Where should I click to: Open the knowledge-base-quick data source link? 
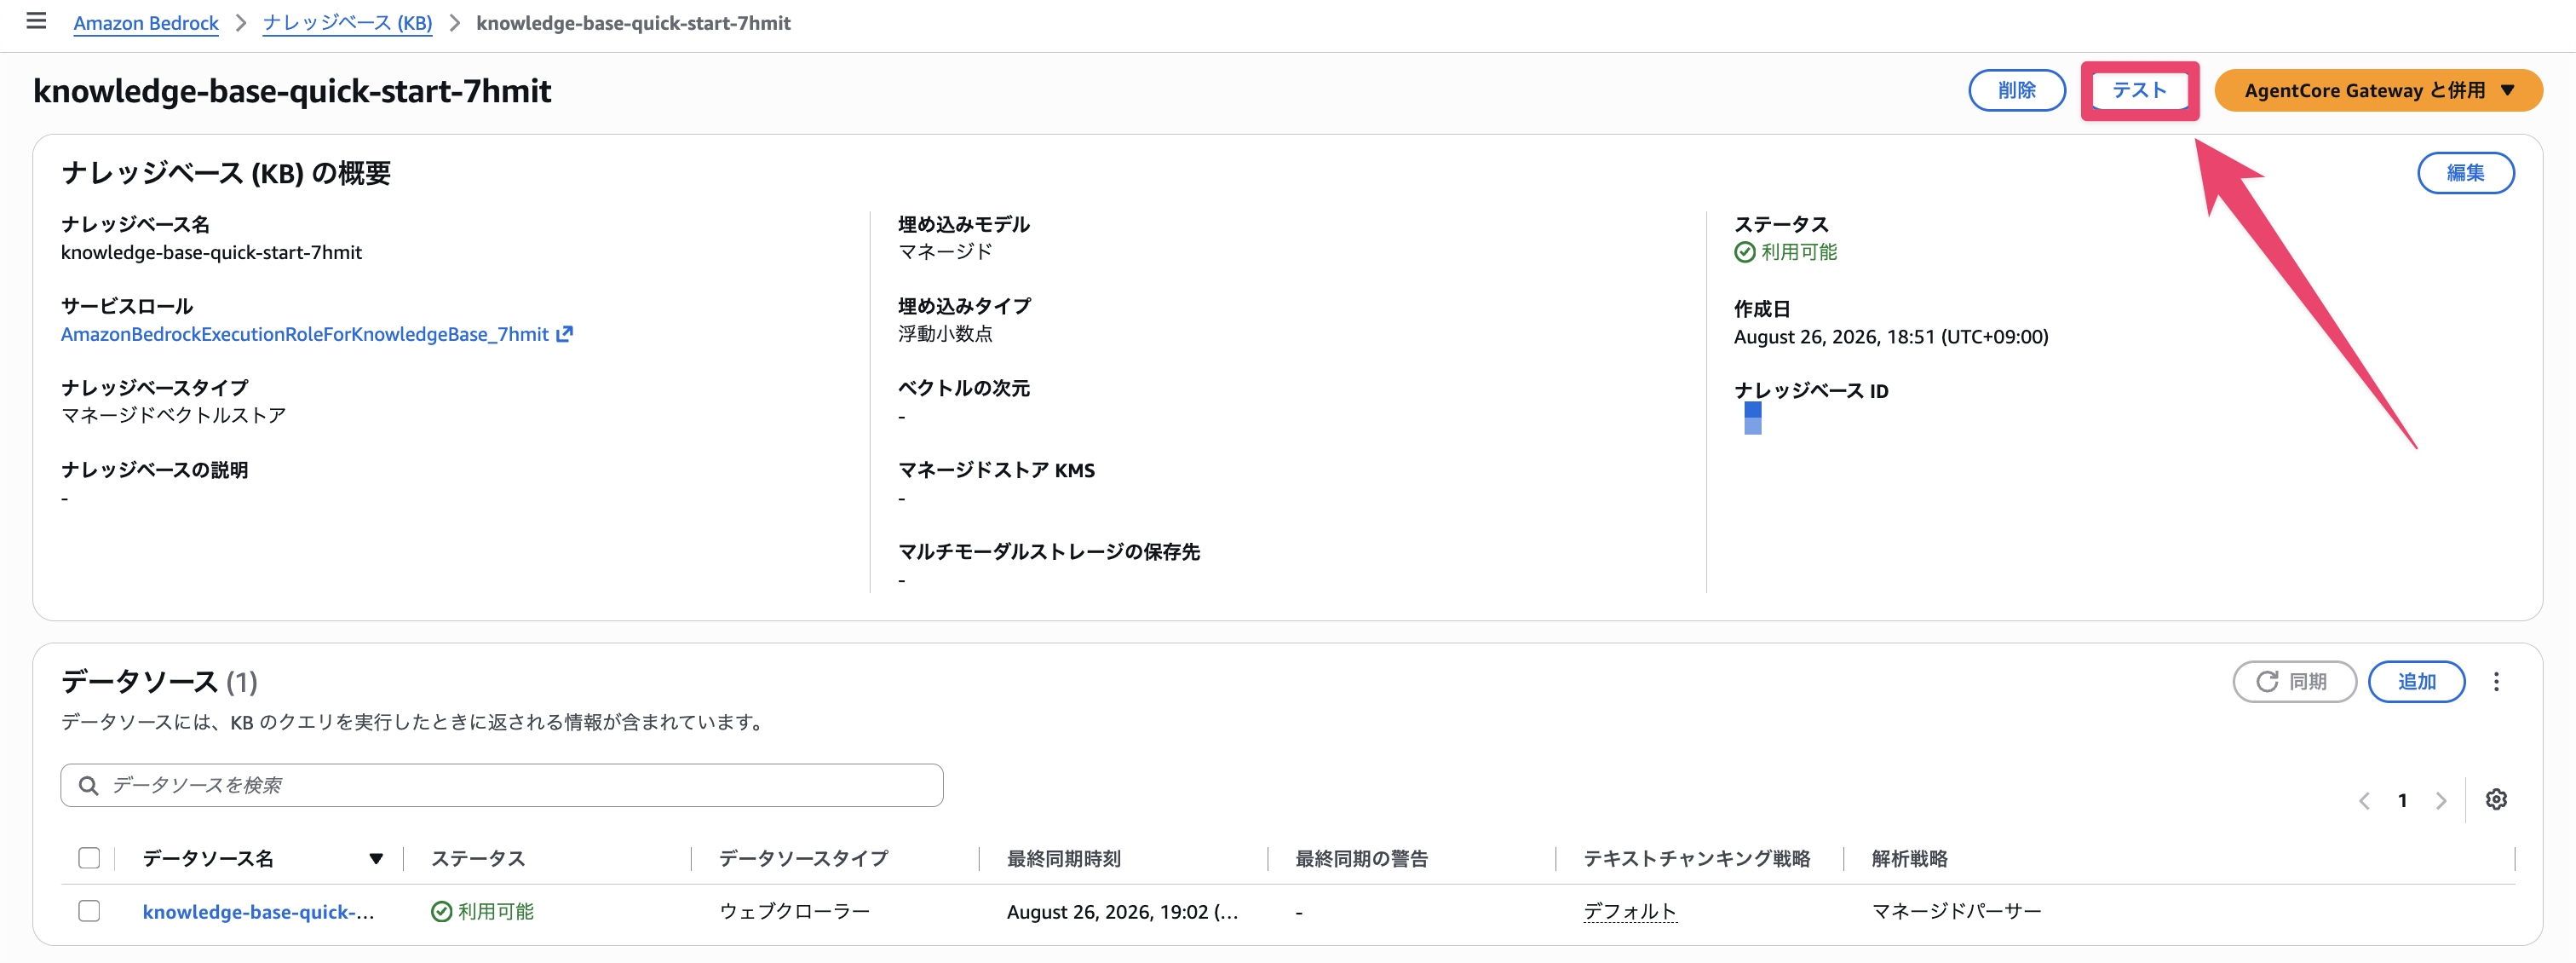[x=258, y=912]
